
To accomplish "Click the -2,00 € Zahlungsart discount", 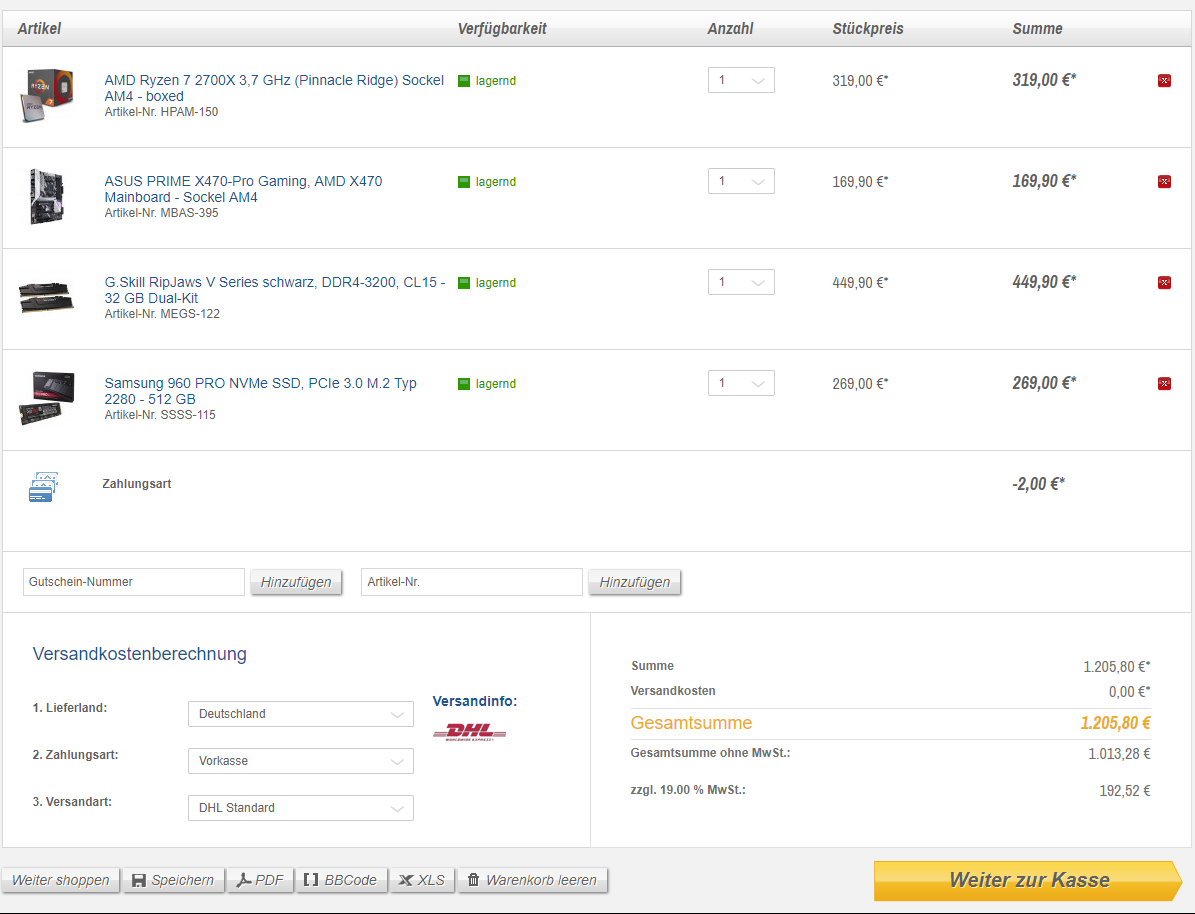I will click(x=1038, y=484).
